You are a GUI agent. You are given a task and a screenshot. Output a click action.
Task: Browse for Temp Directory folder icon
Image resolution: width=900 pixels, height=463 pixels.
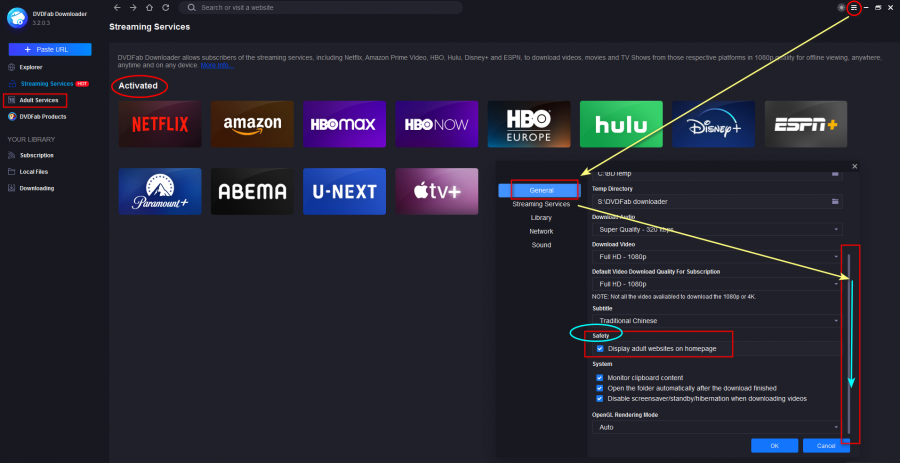tap(835, 202)
